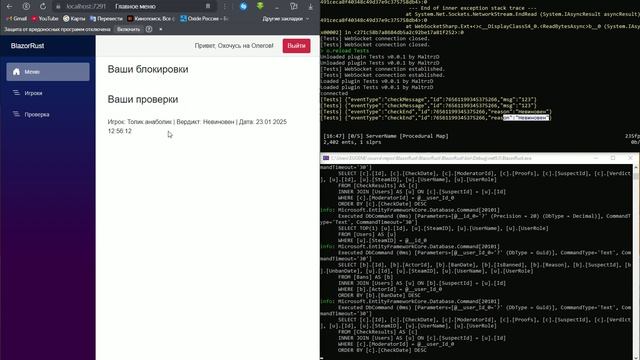Open the downloads arrow in browser toolbar
Viewport: 640px width, 360px height.
point(310,7)
